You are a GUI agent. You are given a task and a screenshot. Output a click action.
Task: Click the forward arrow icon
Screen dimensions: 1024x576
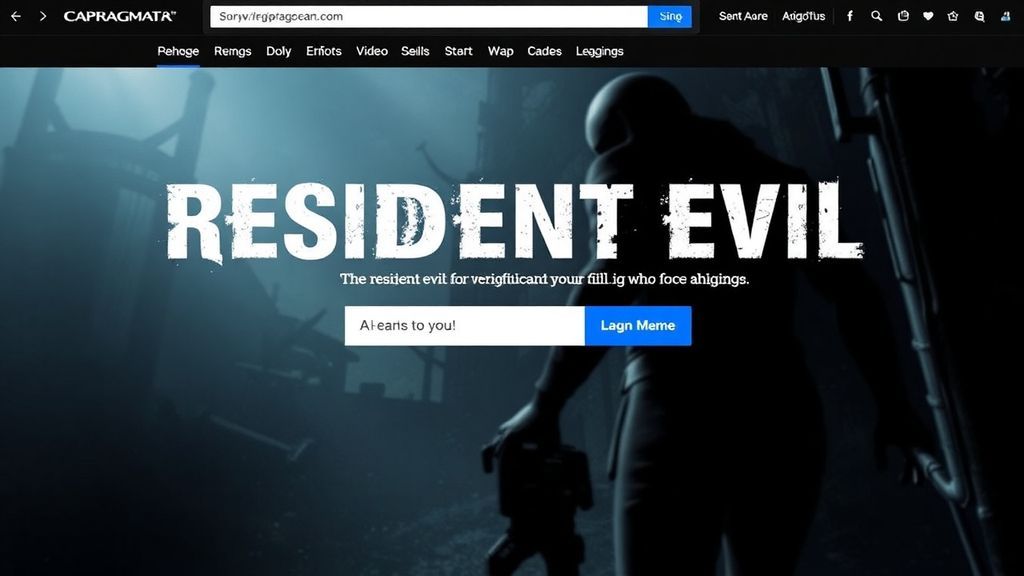pyautogui.click(x=42, y=17)
